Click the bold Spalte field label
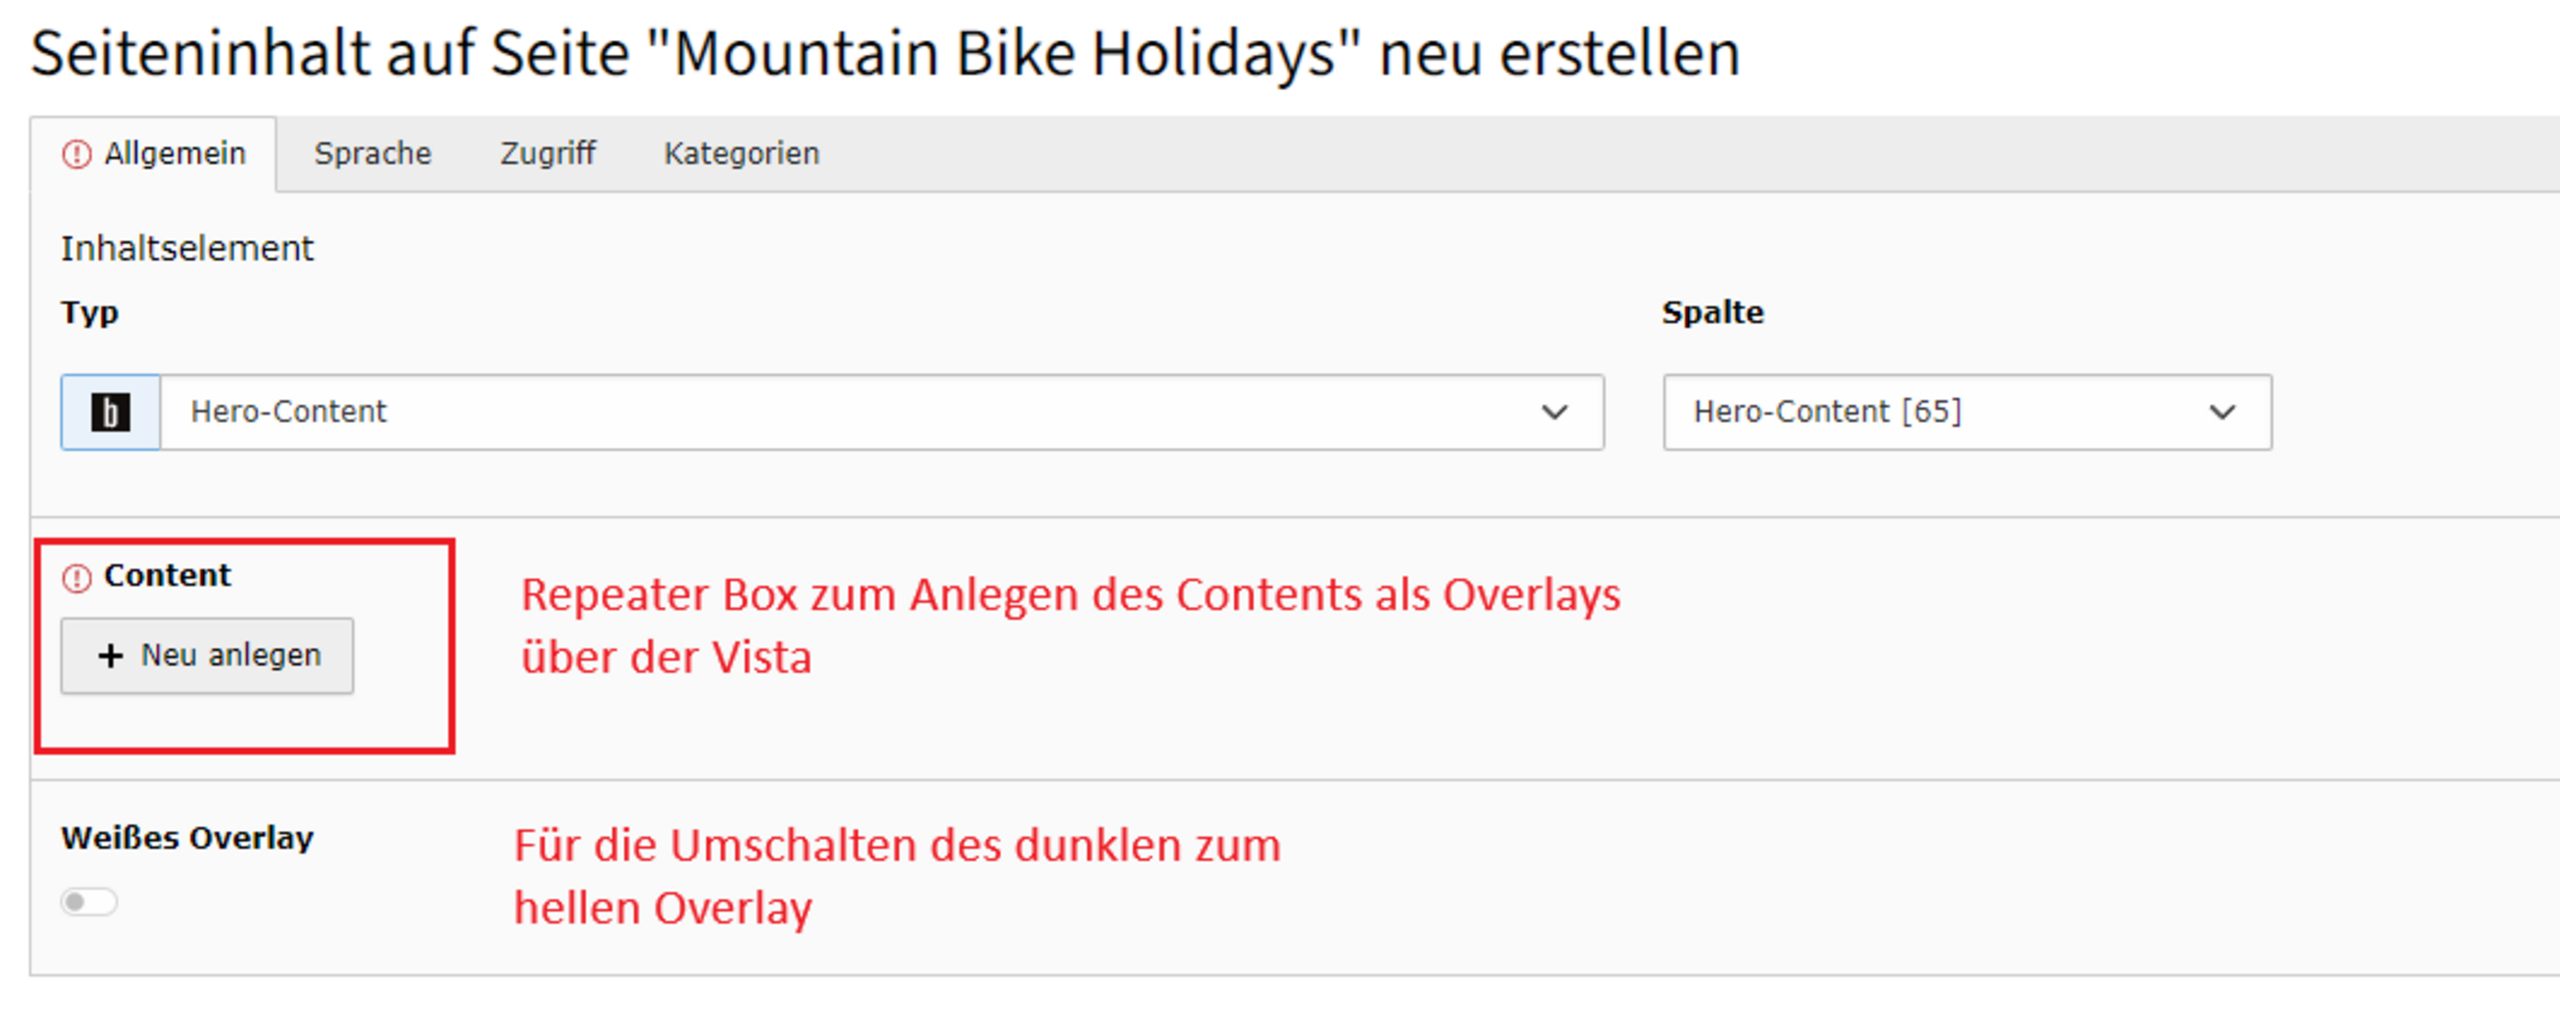The width and height of the screenshot is (2560, 1032). pos(1712,312)
